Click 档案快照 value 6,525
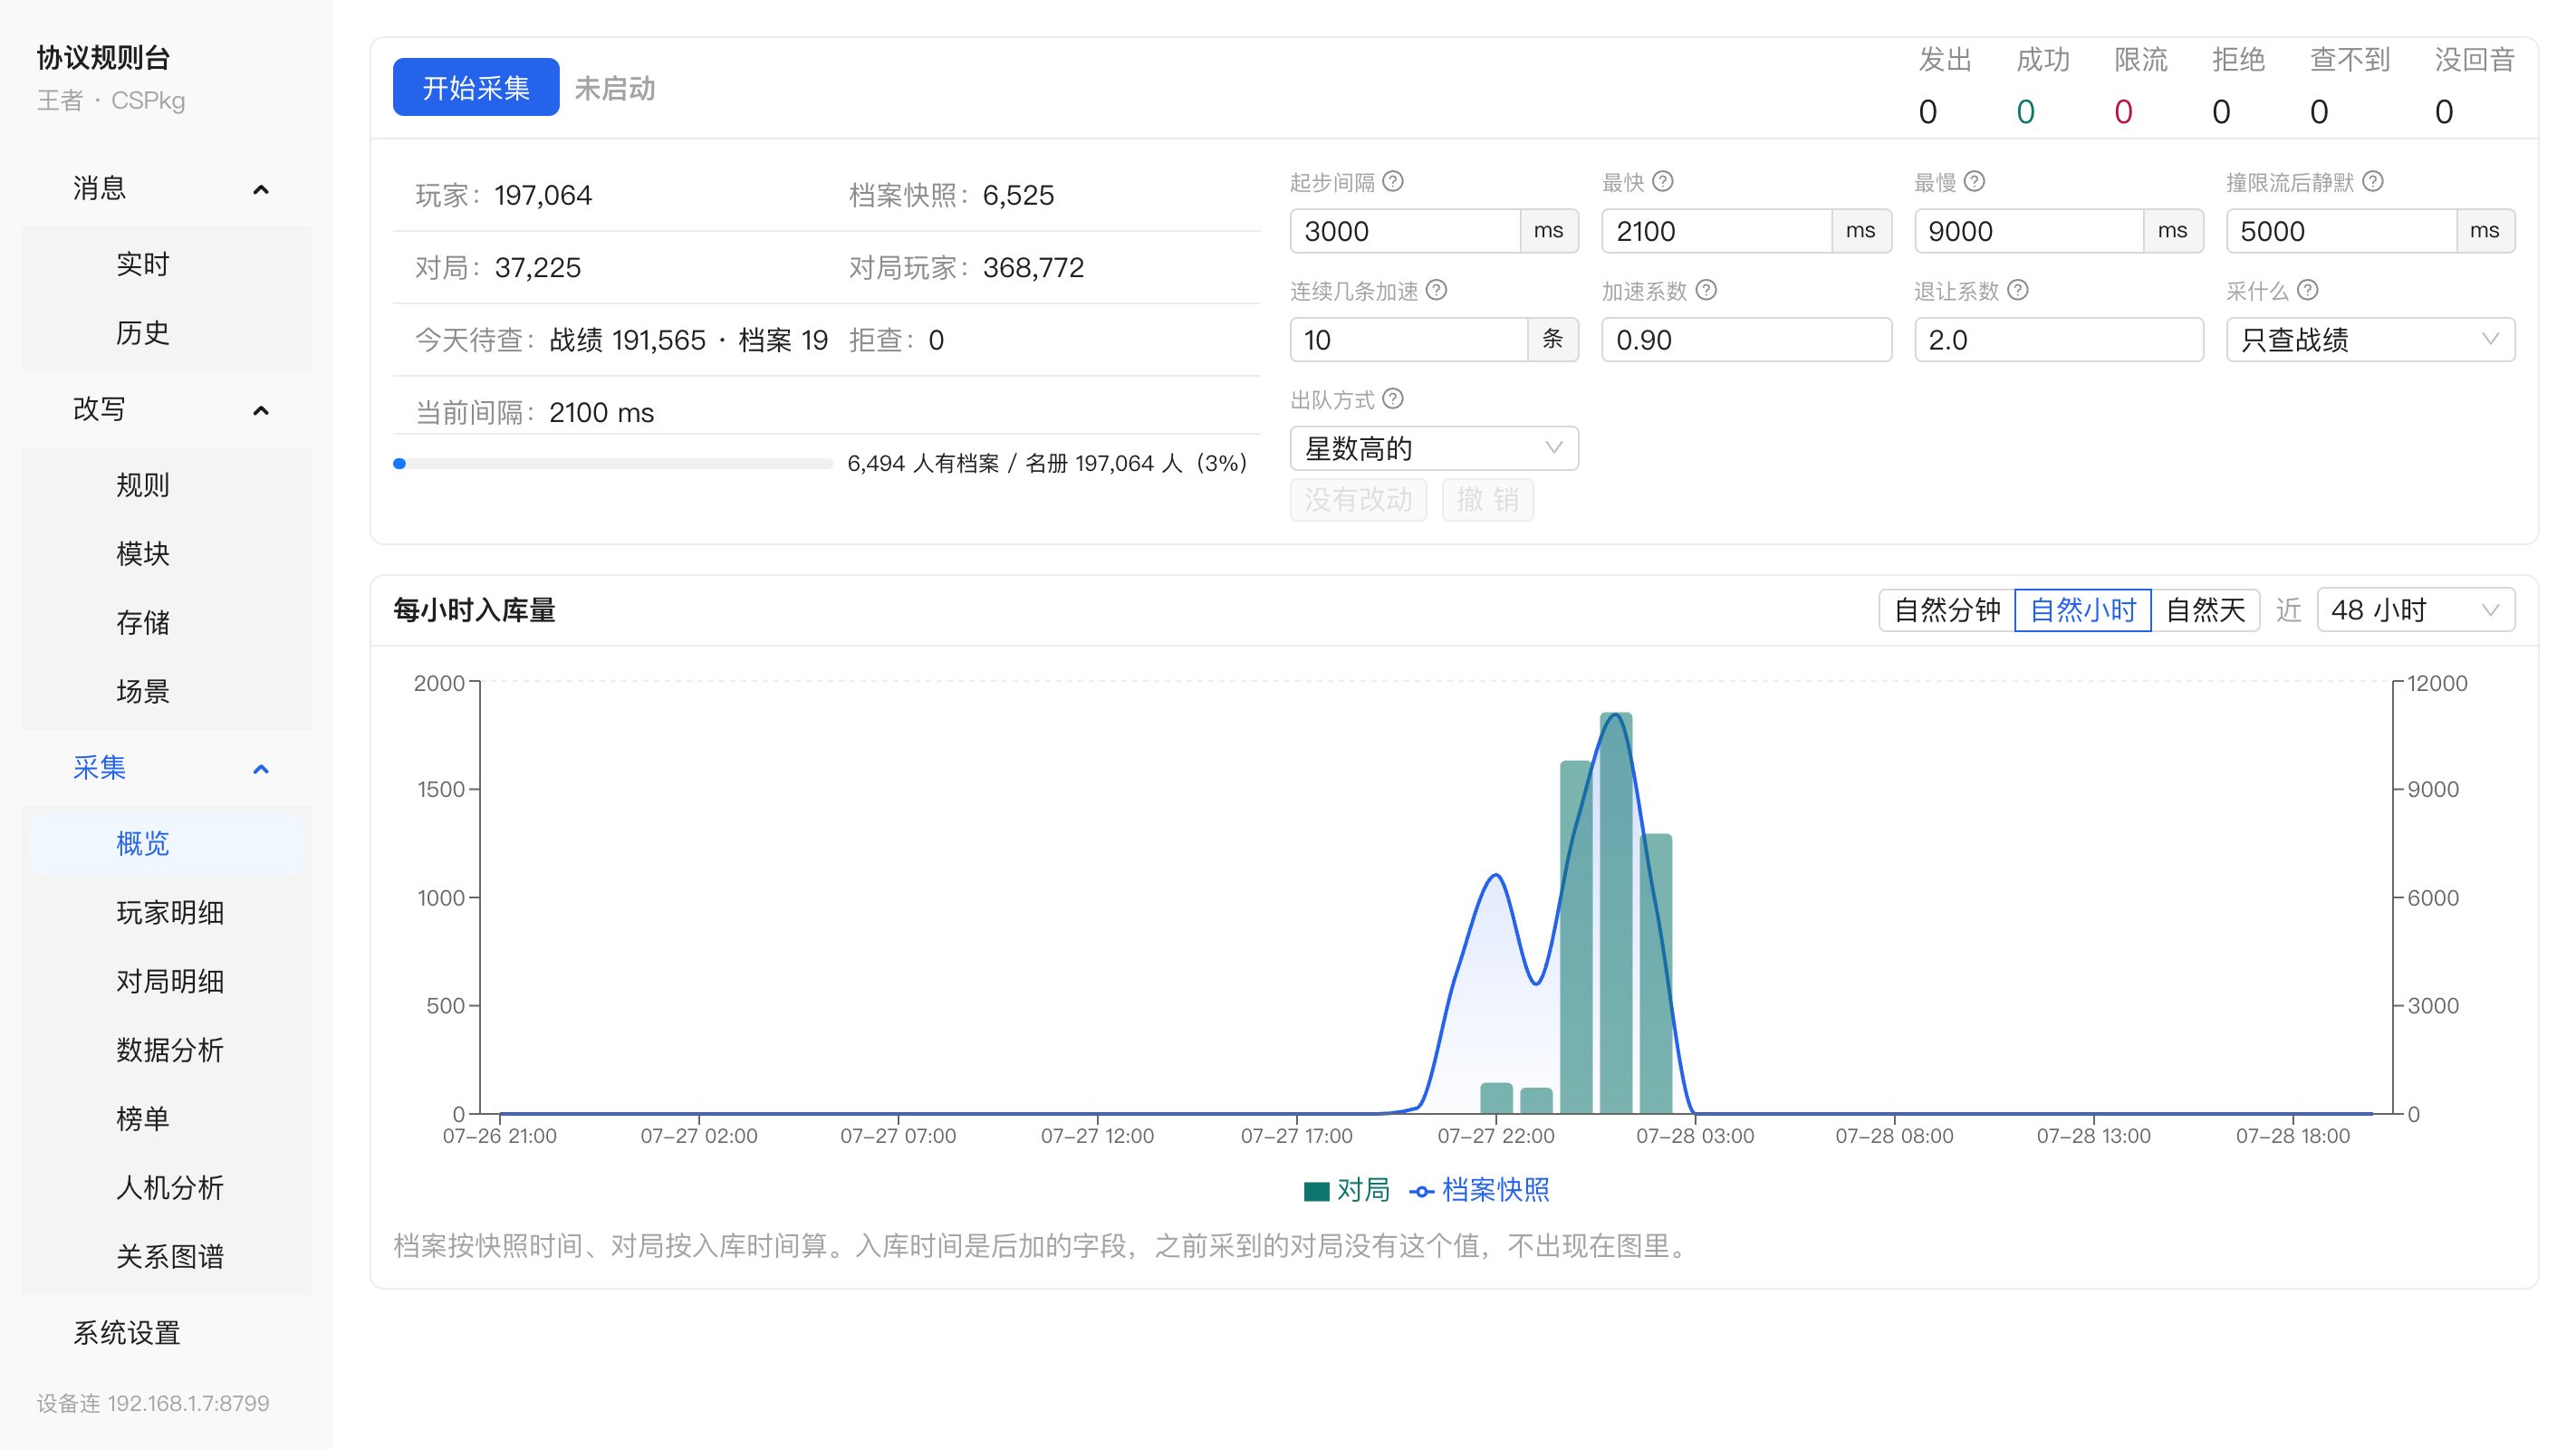The width and height of the screenshot is (2576, 1449). (1018, 195)
